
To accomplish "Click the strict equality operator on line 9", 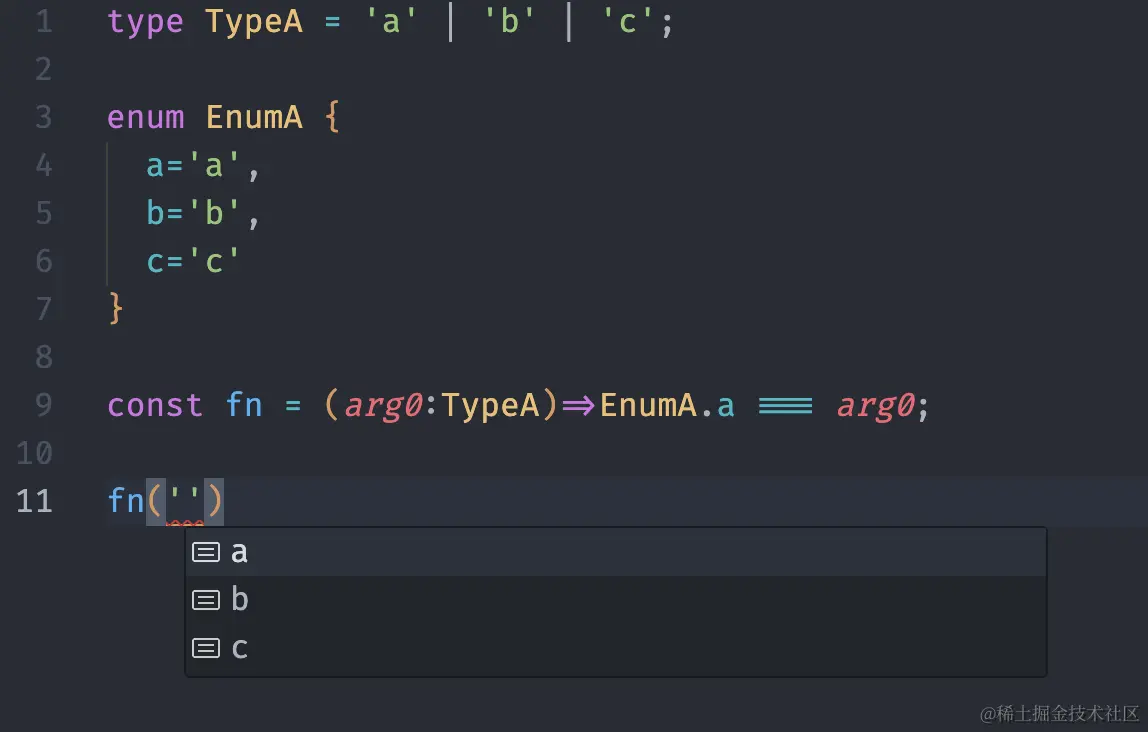I will 786,406.
